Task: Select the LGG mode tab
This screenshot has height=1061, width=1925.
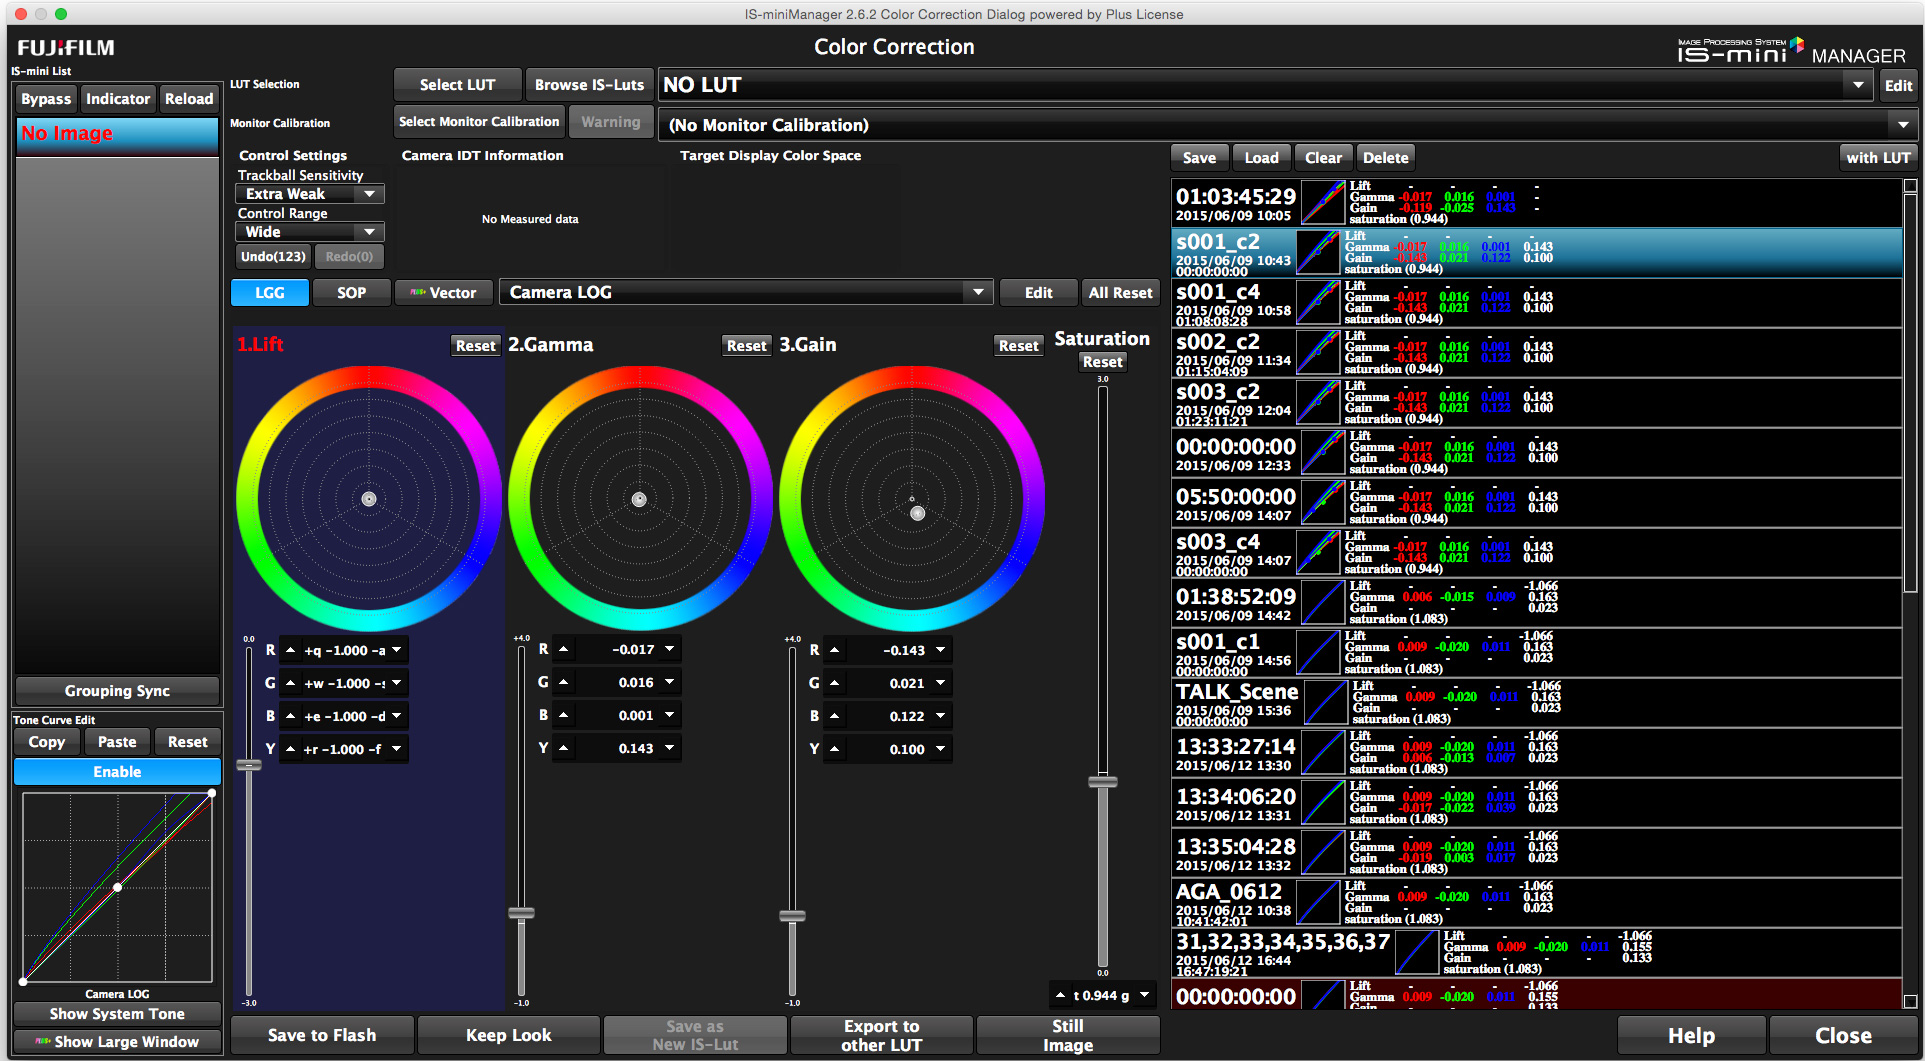Action: pyautogui.click(x=270, y=293)
